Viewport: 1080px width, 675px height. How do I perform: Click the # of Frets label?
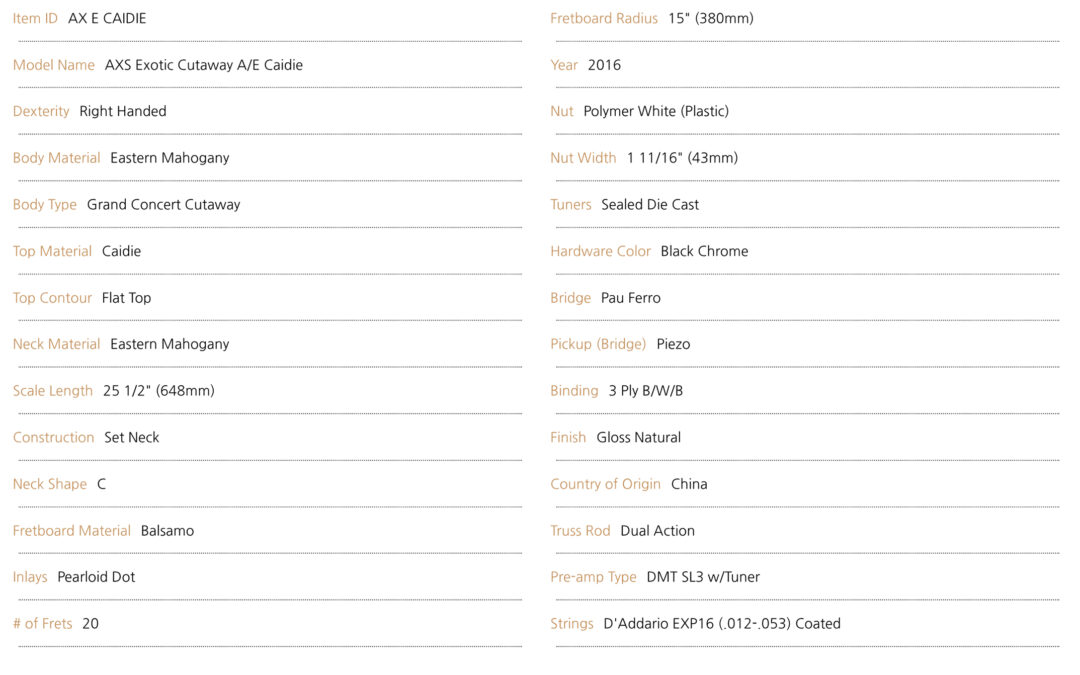pos(43,623)
